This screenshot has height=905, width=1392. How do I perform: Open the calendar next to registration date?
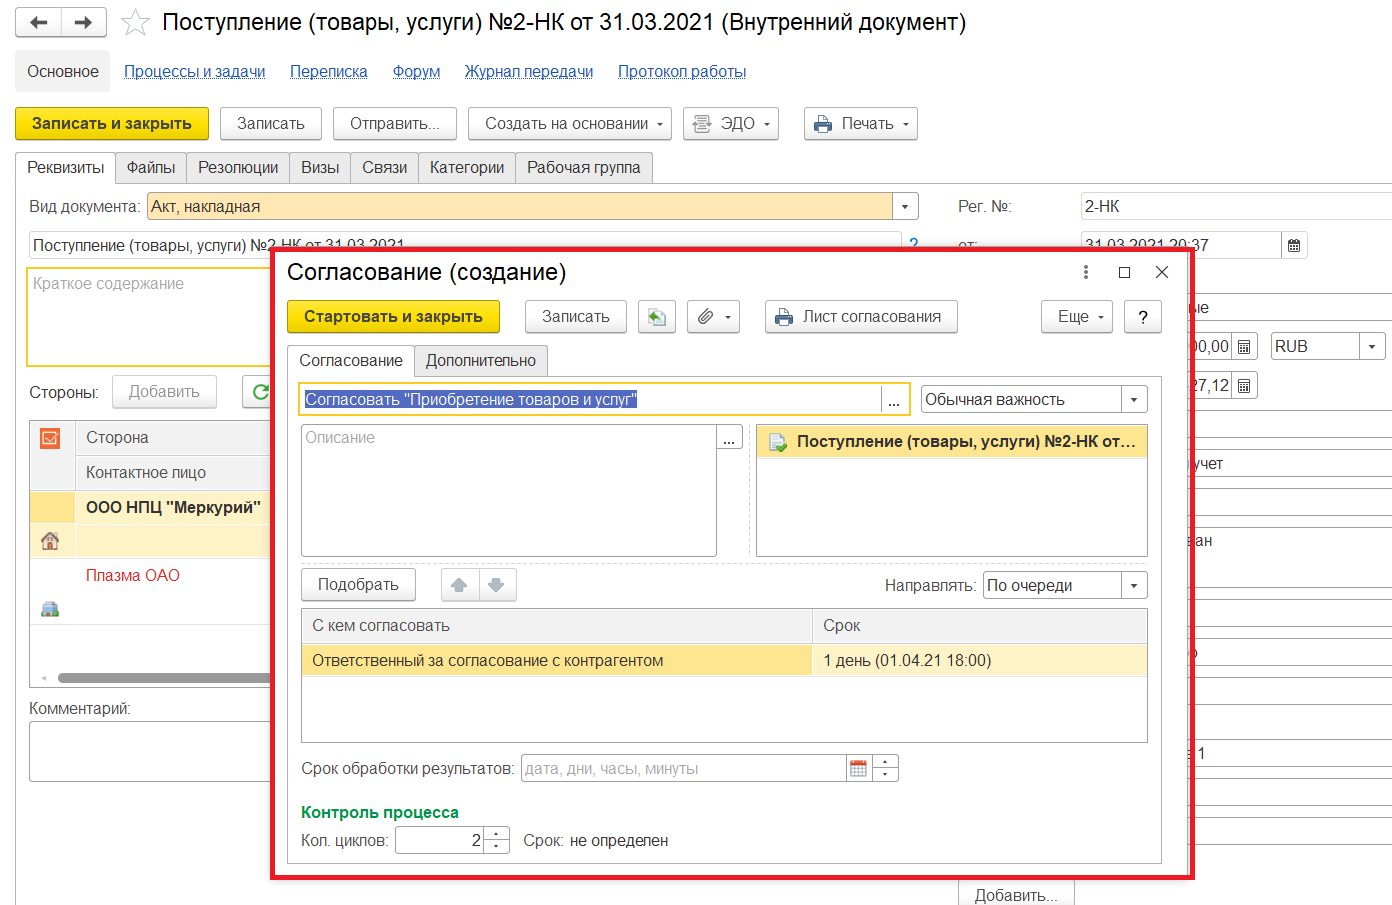tap(1294, 245)
